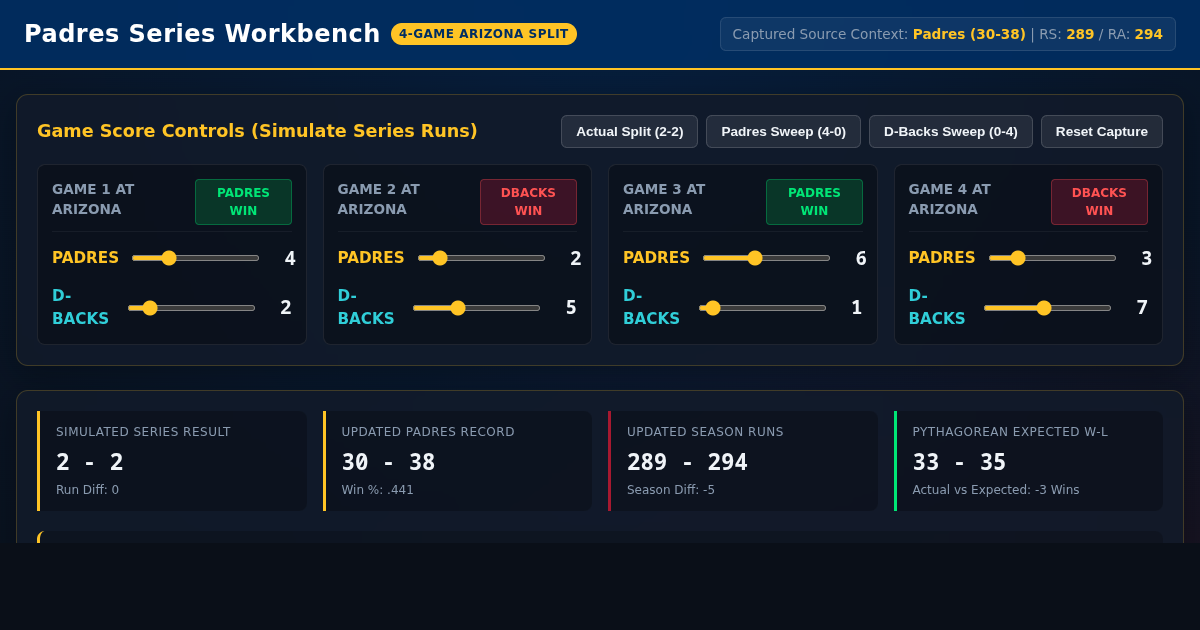Click Game 1 Padres score value 4

290,258
